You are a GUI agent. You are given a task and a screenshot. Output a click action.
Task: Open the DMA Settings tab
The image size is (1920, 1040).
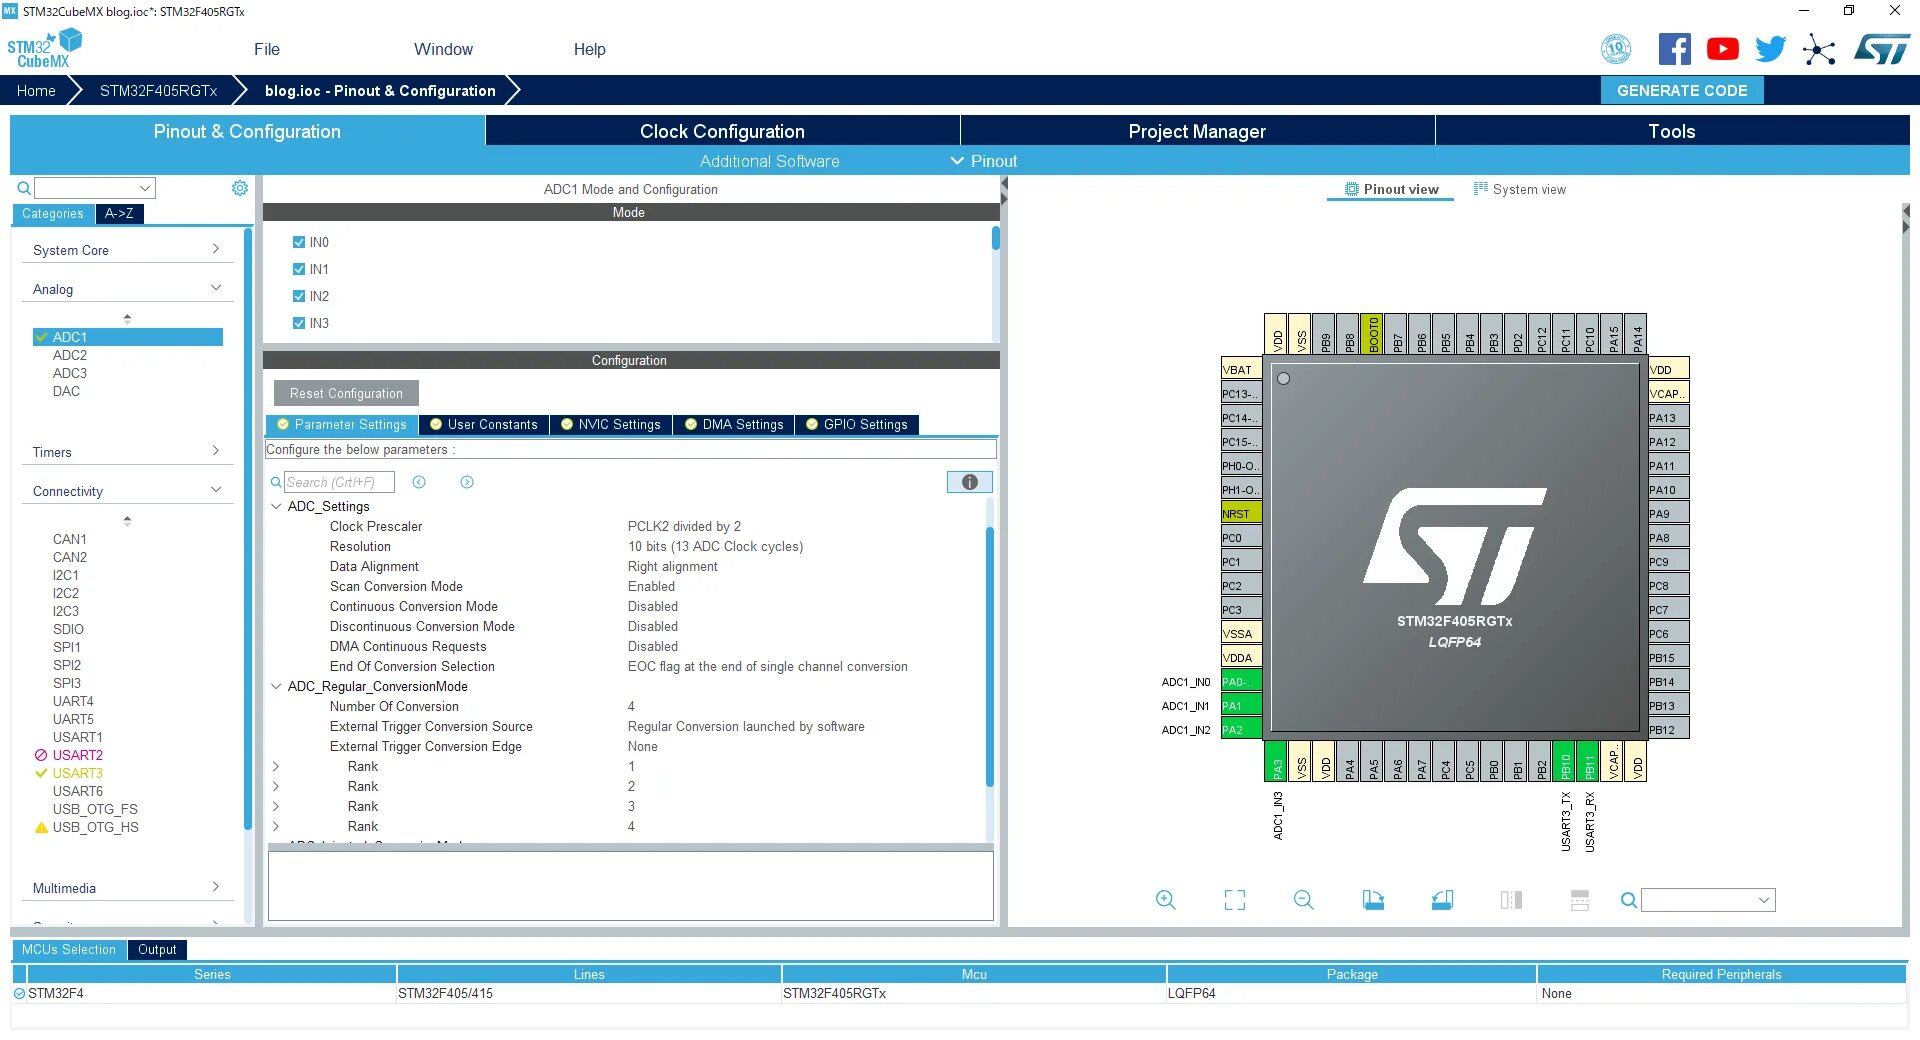click(x=733, y=424)
